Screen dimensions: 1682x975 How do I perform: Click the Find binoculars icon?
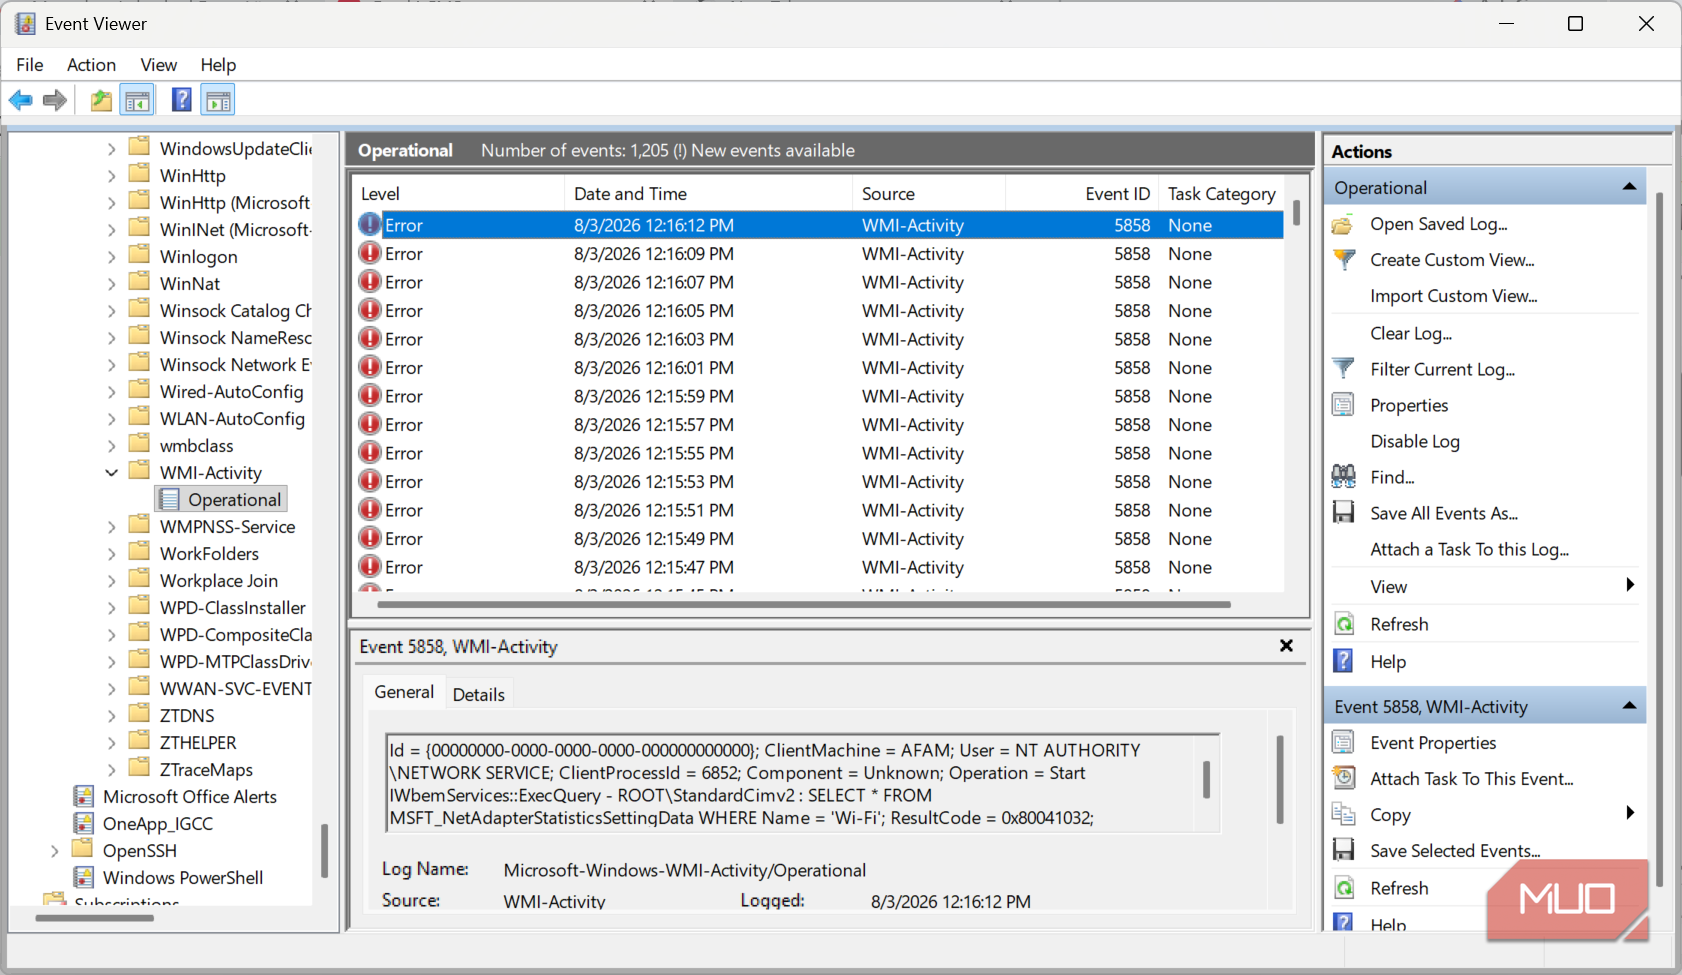click(1343, 477)
